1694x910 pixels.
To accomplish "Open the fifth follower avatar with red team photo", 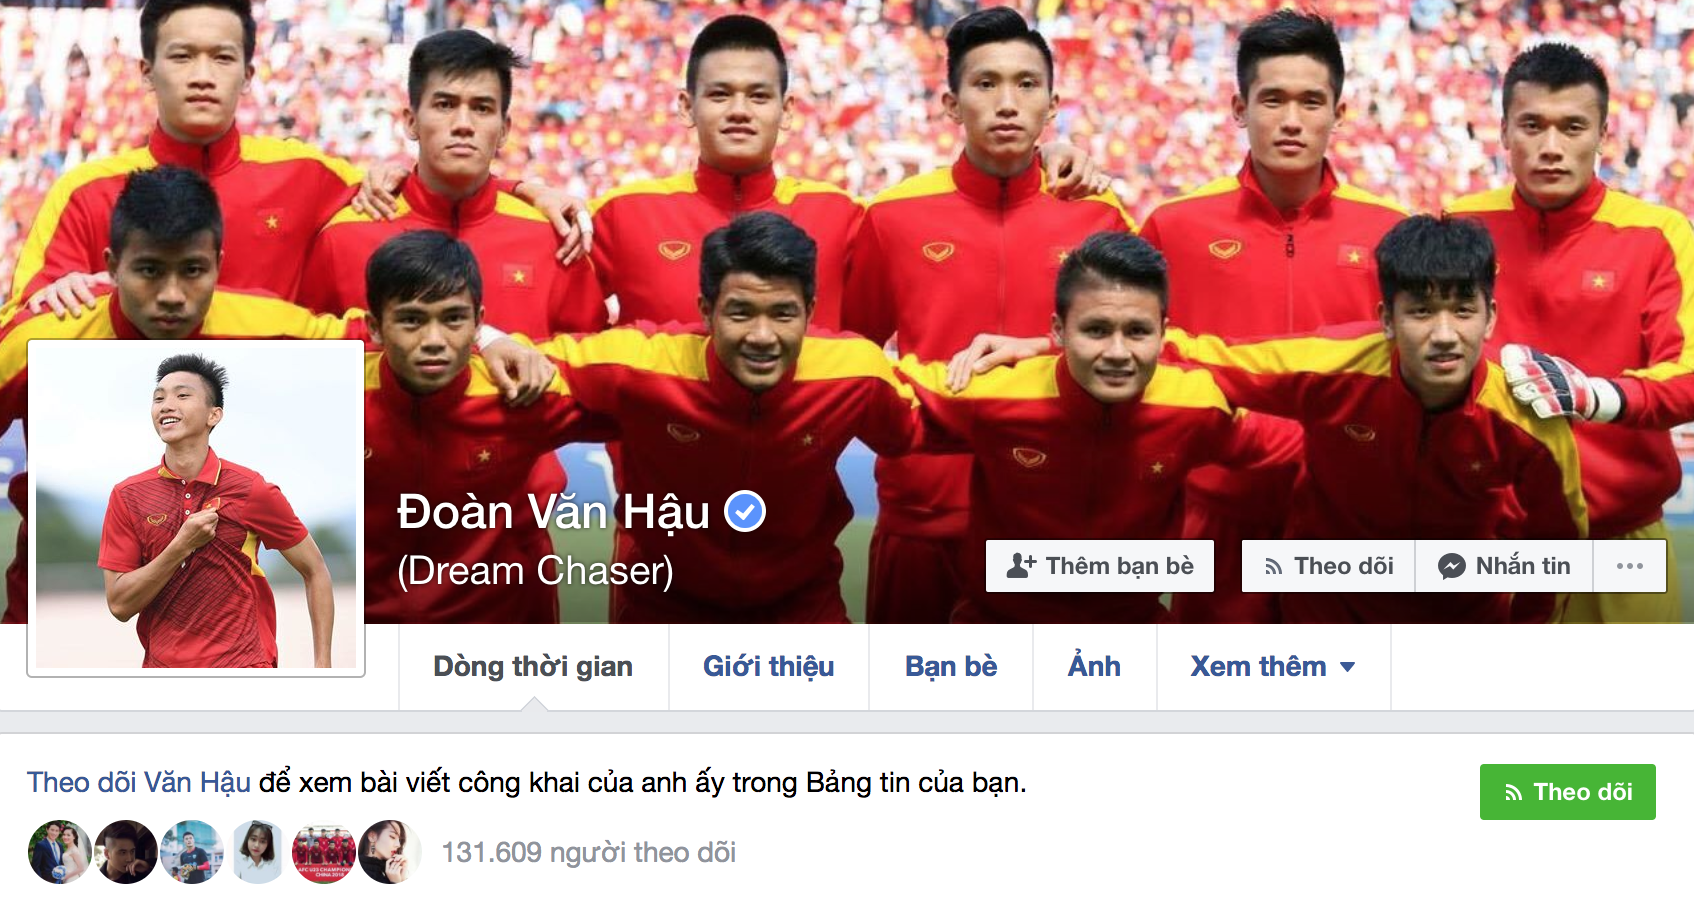I will pyautogui.click(x=324, y=852).
